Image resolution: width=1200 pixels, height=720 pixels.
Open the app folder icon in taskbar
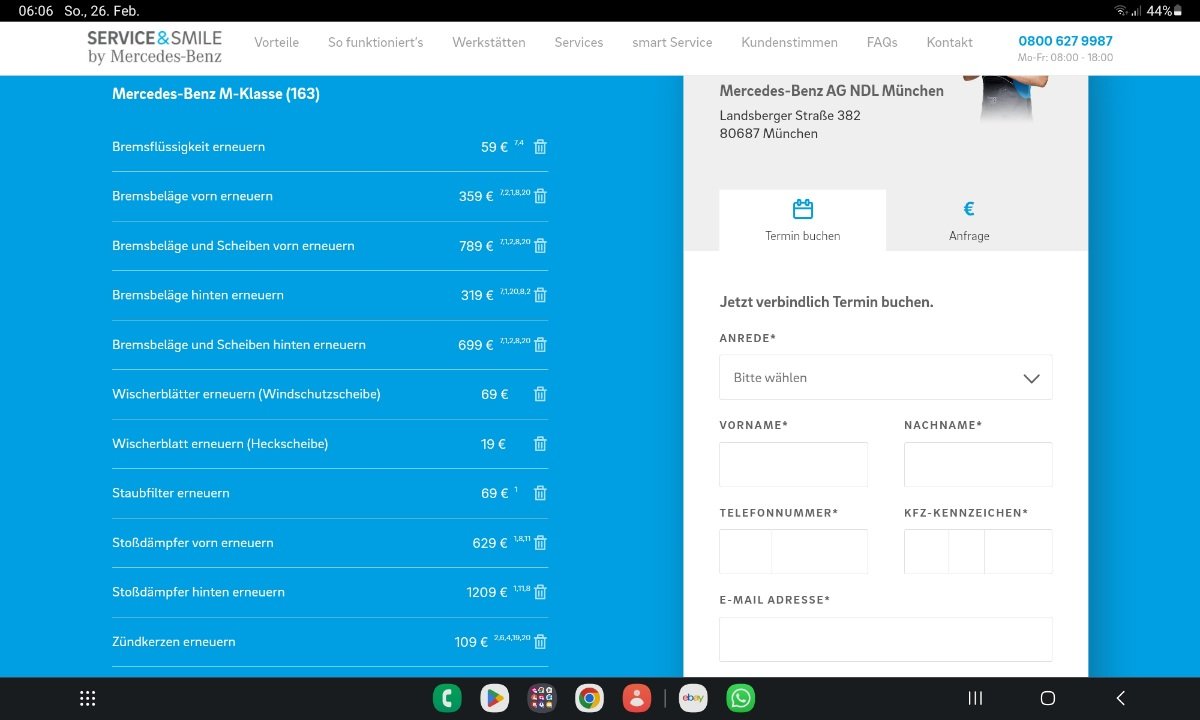point(542,698)
